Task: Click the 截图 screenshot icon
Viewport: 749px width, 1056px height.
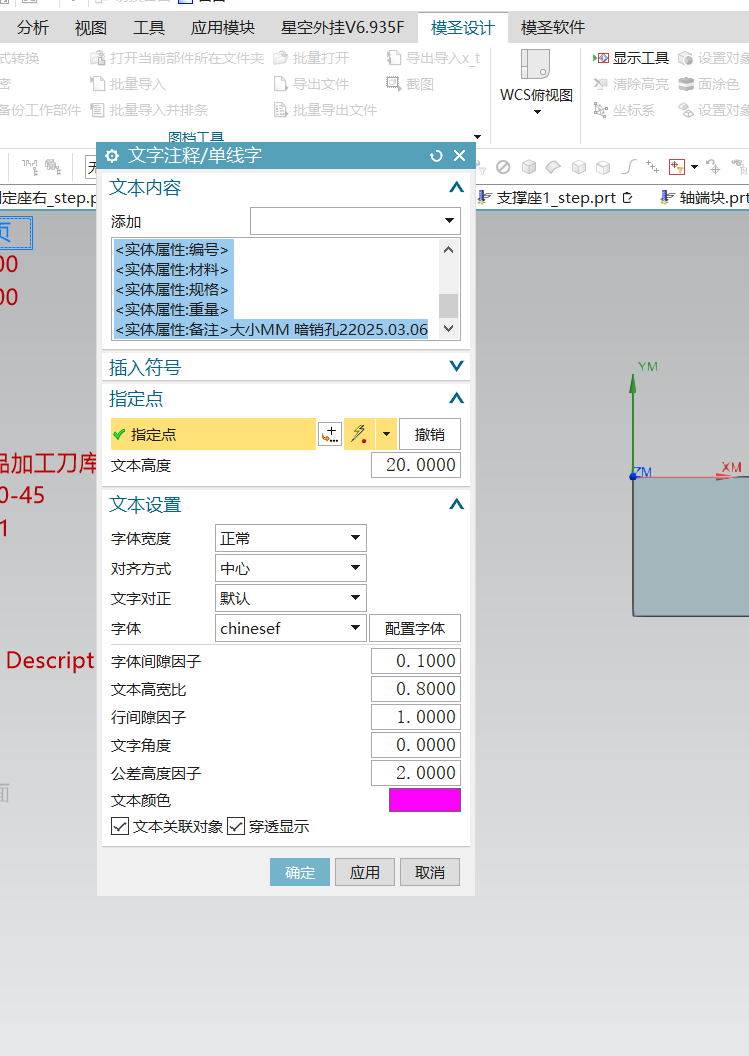Action: pyautogui.click(x=393, y=84)
